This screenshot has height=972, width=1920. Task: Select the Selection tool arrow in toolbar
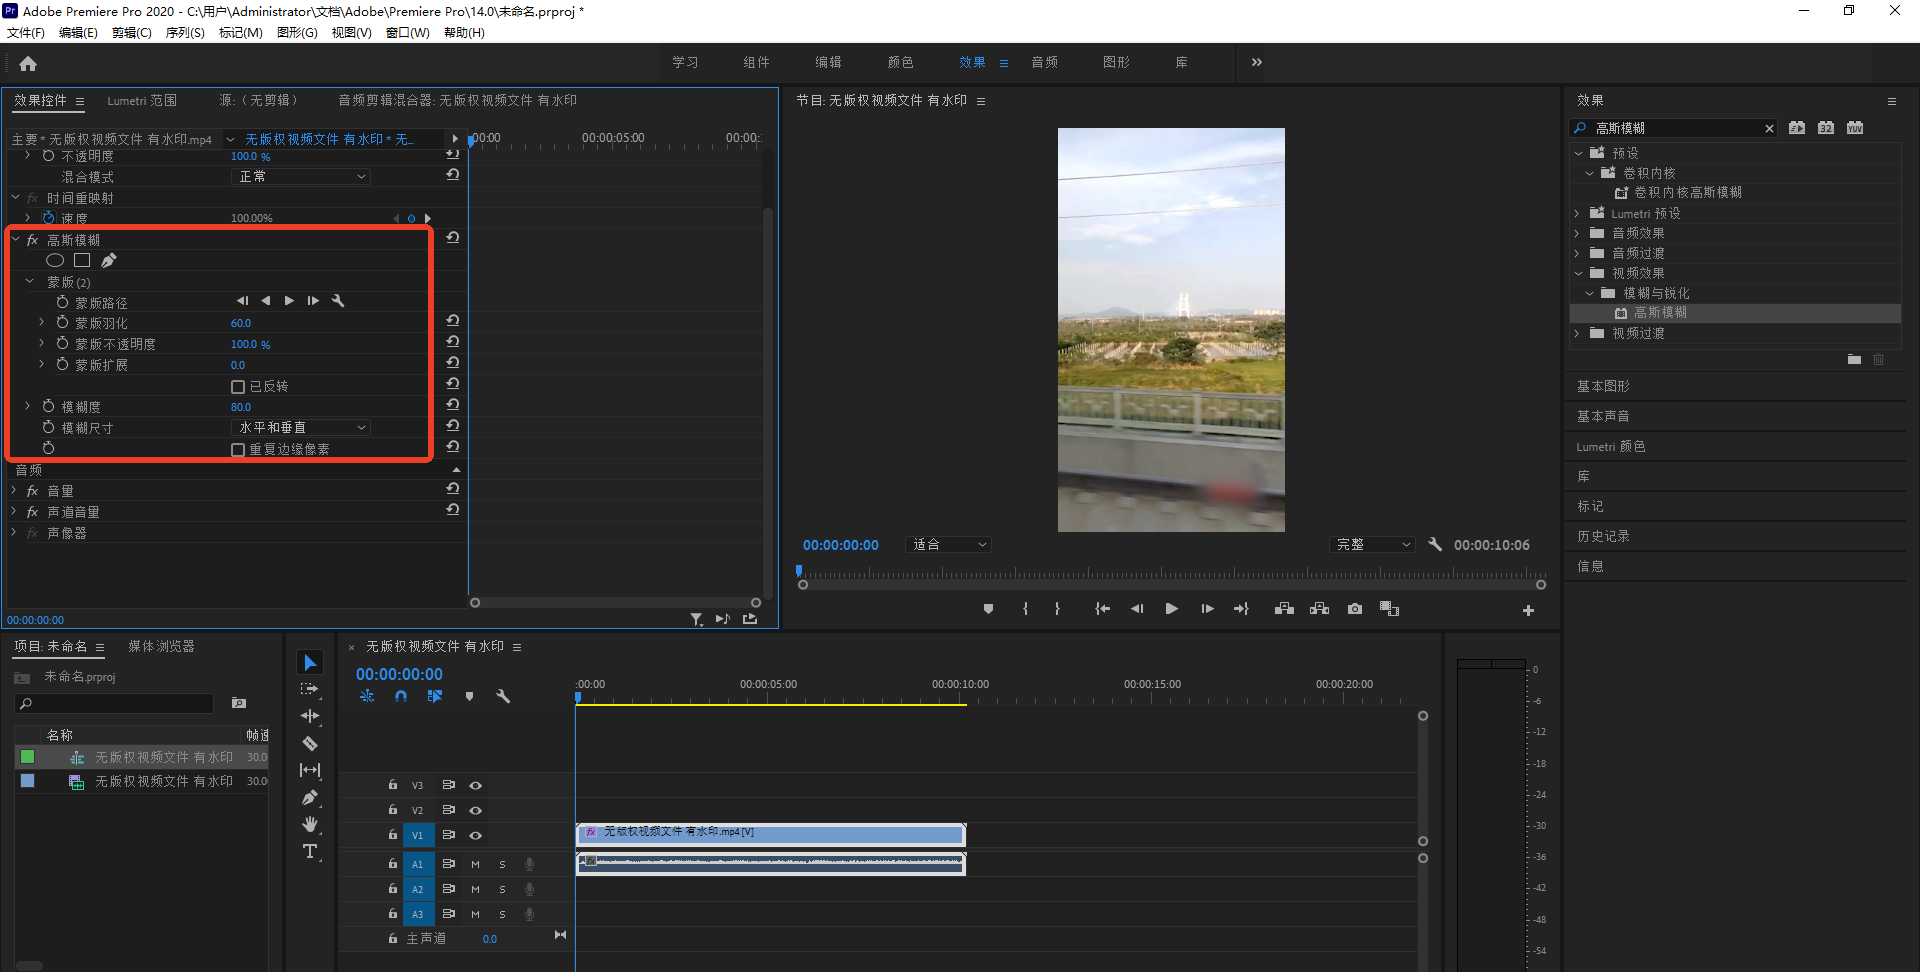pos(310,663)
